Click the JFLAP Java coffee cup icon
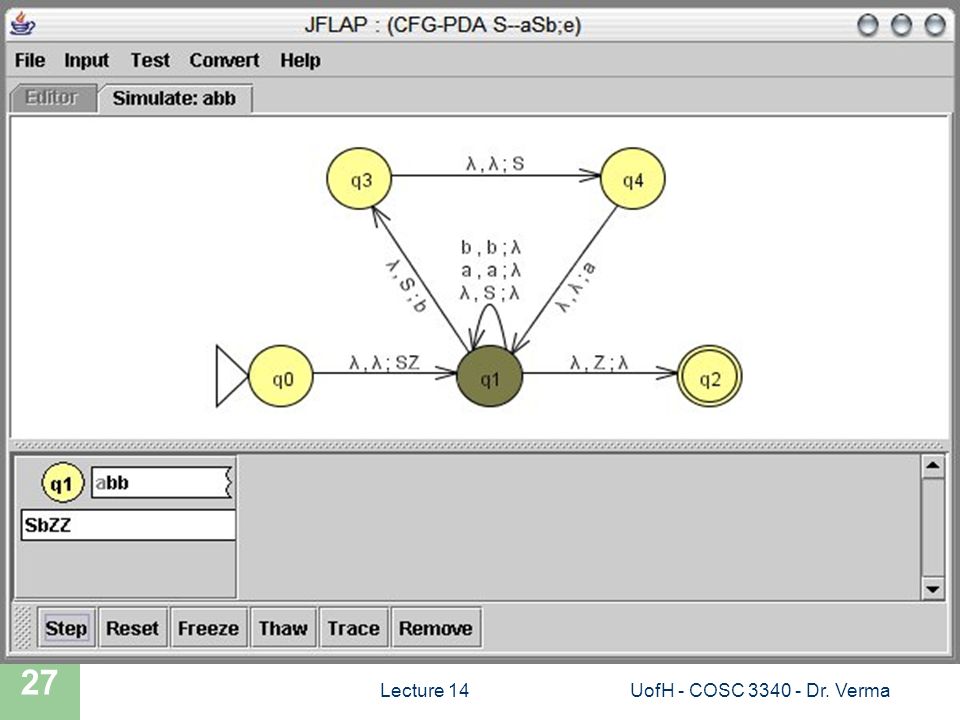Viewport: 960px width, 720px height. pos(24,24)
